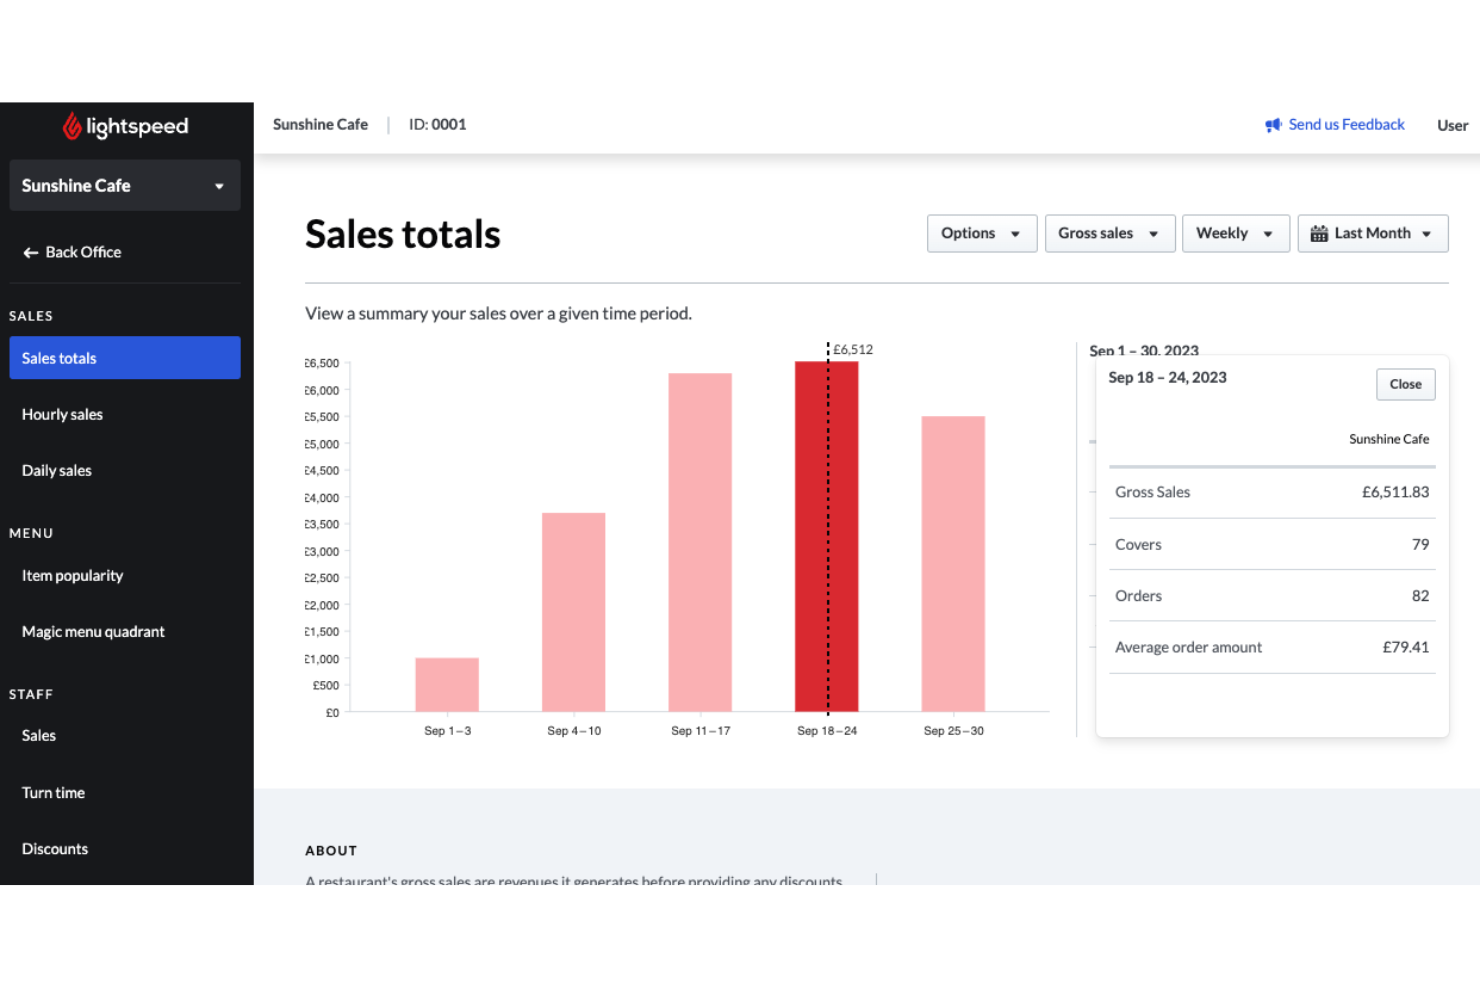Select Hourly sales in the sidebar
Viewport: 1480px width, 987px height.
tap(62, 414)
